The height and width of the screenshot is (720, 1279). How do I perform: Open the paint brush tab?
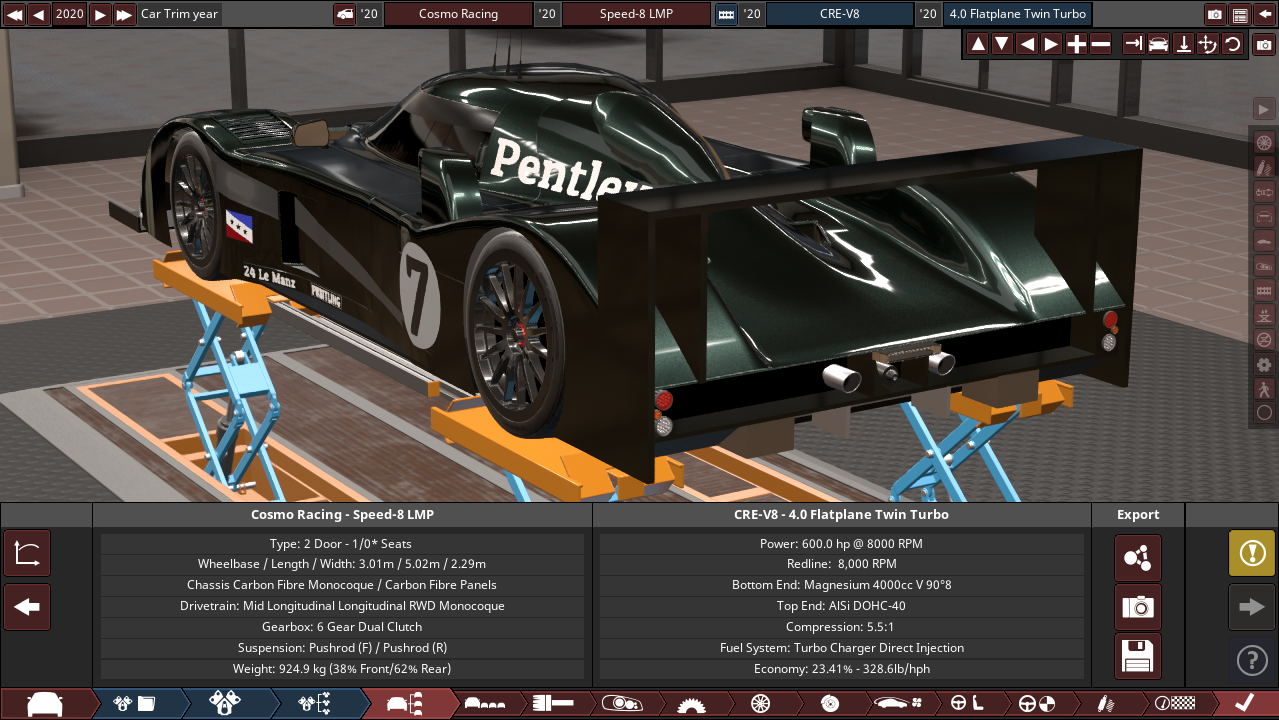tap(553, 704)
